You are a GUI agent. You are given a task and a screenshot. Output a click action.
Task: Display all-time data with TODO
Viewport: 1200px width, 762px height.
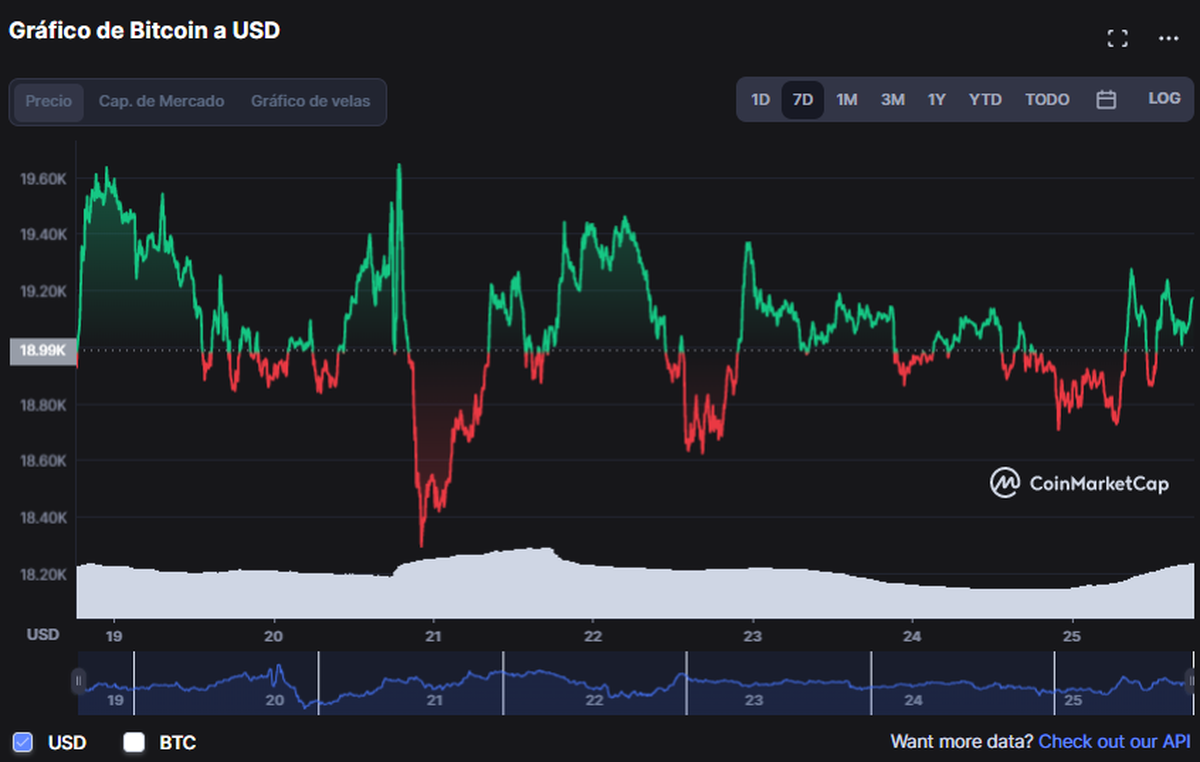click(x=1046, y=99)
